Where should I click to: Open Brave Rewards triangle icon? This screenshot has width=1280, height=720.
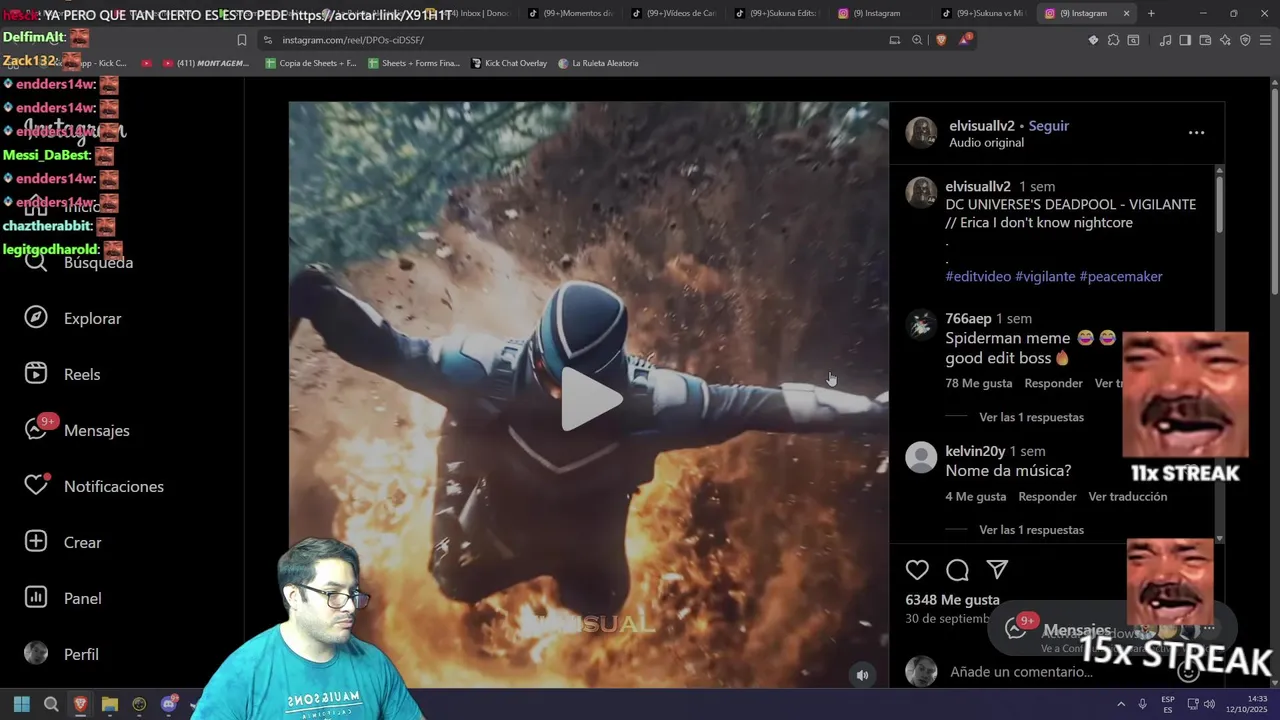click(964, 40)
